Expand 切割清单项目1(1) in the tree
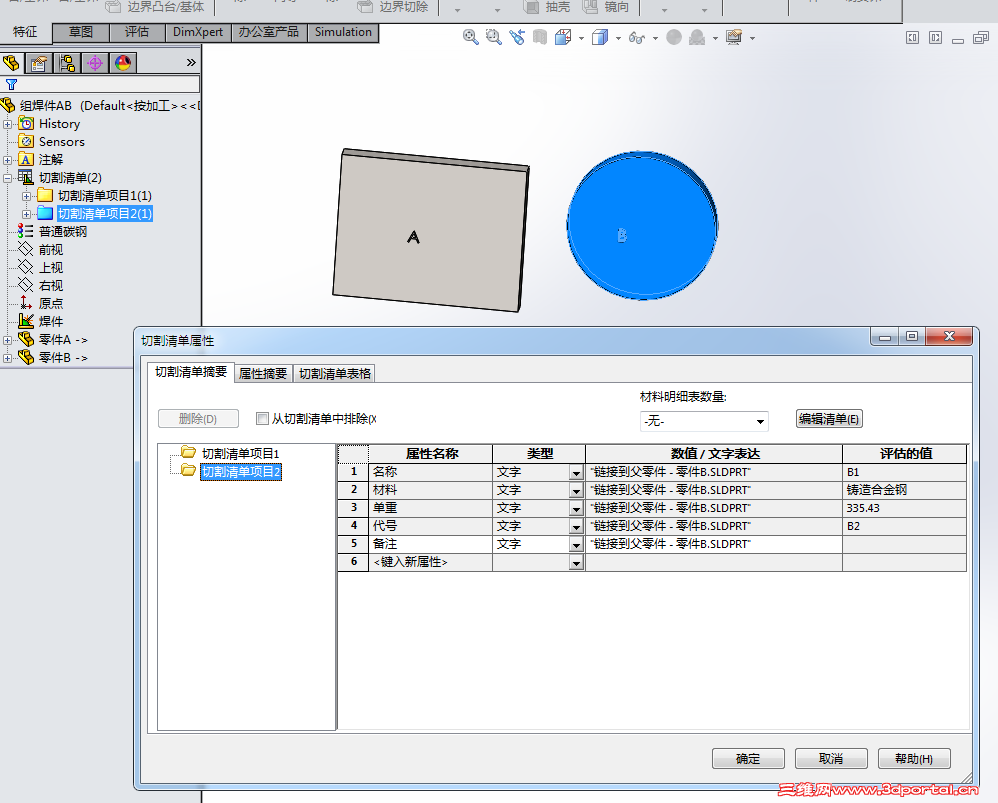998x803 pixels. [x=27, y=196]
